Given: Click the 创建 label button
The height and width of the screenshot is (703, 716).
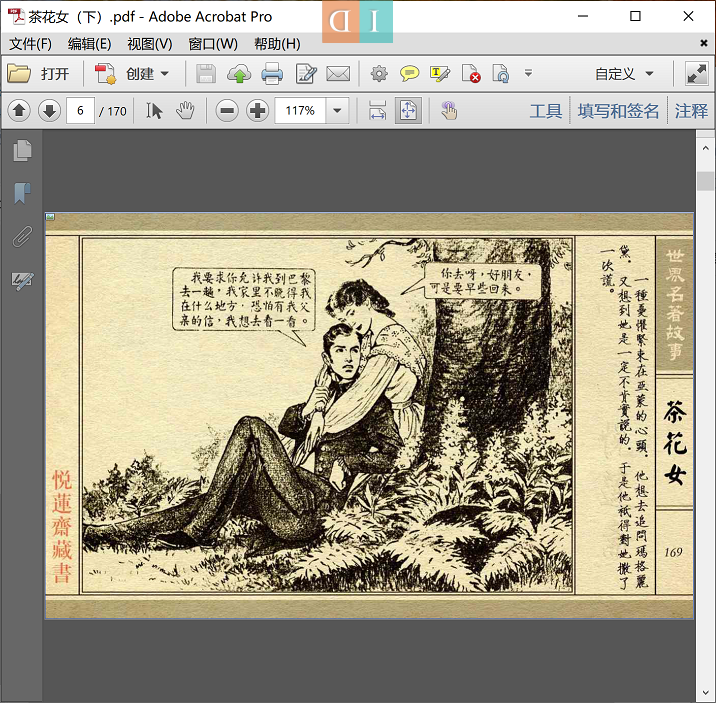Looking at the screenshot, I should (x=140, y=74).
